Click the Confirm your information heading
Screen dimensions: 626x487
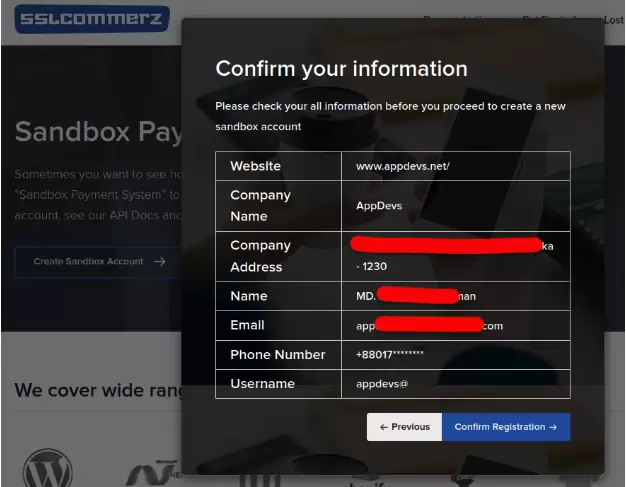click(341, 69)
